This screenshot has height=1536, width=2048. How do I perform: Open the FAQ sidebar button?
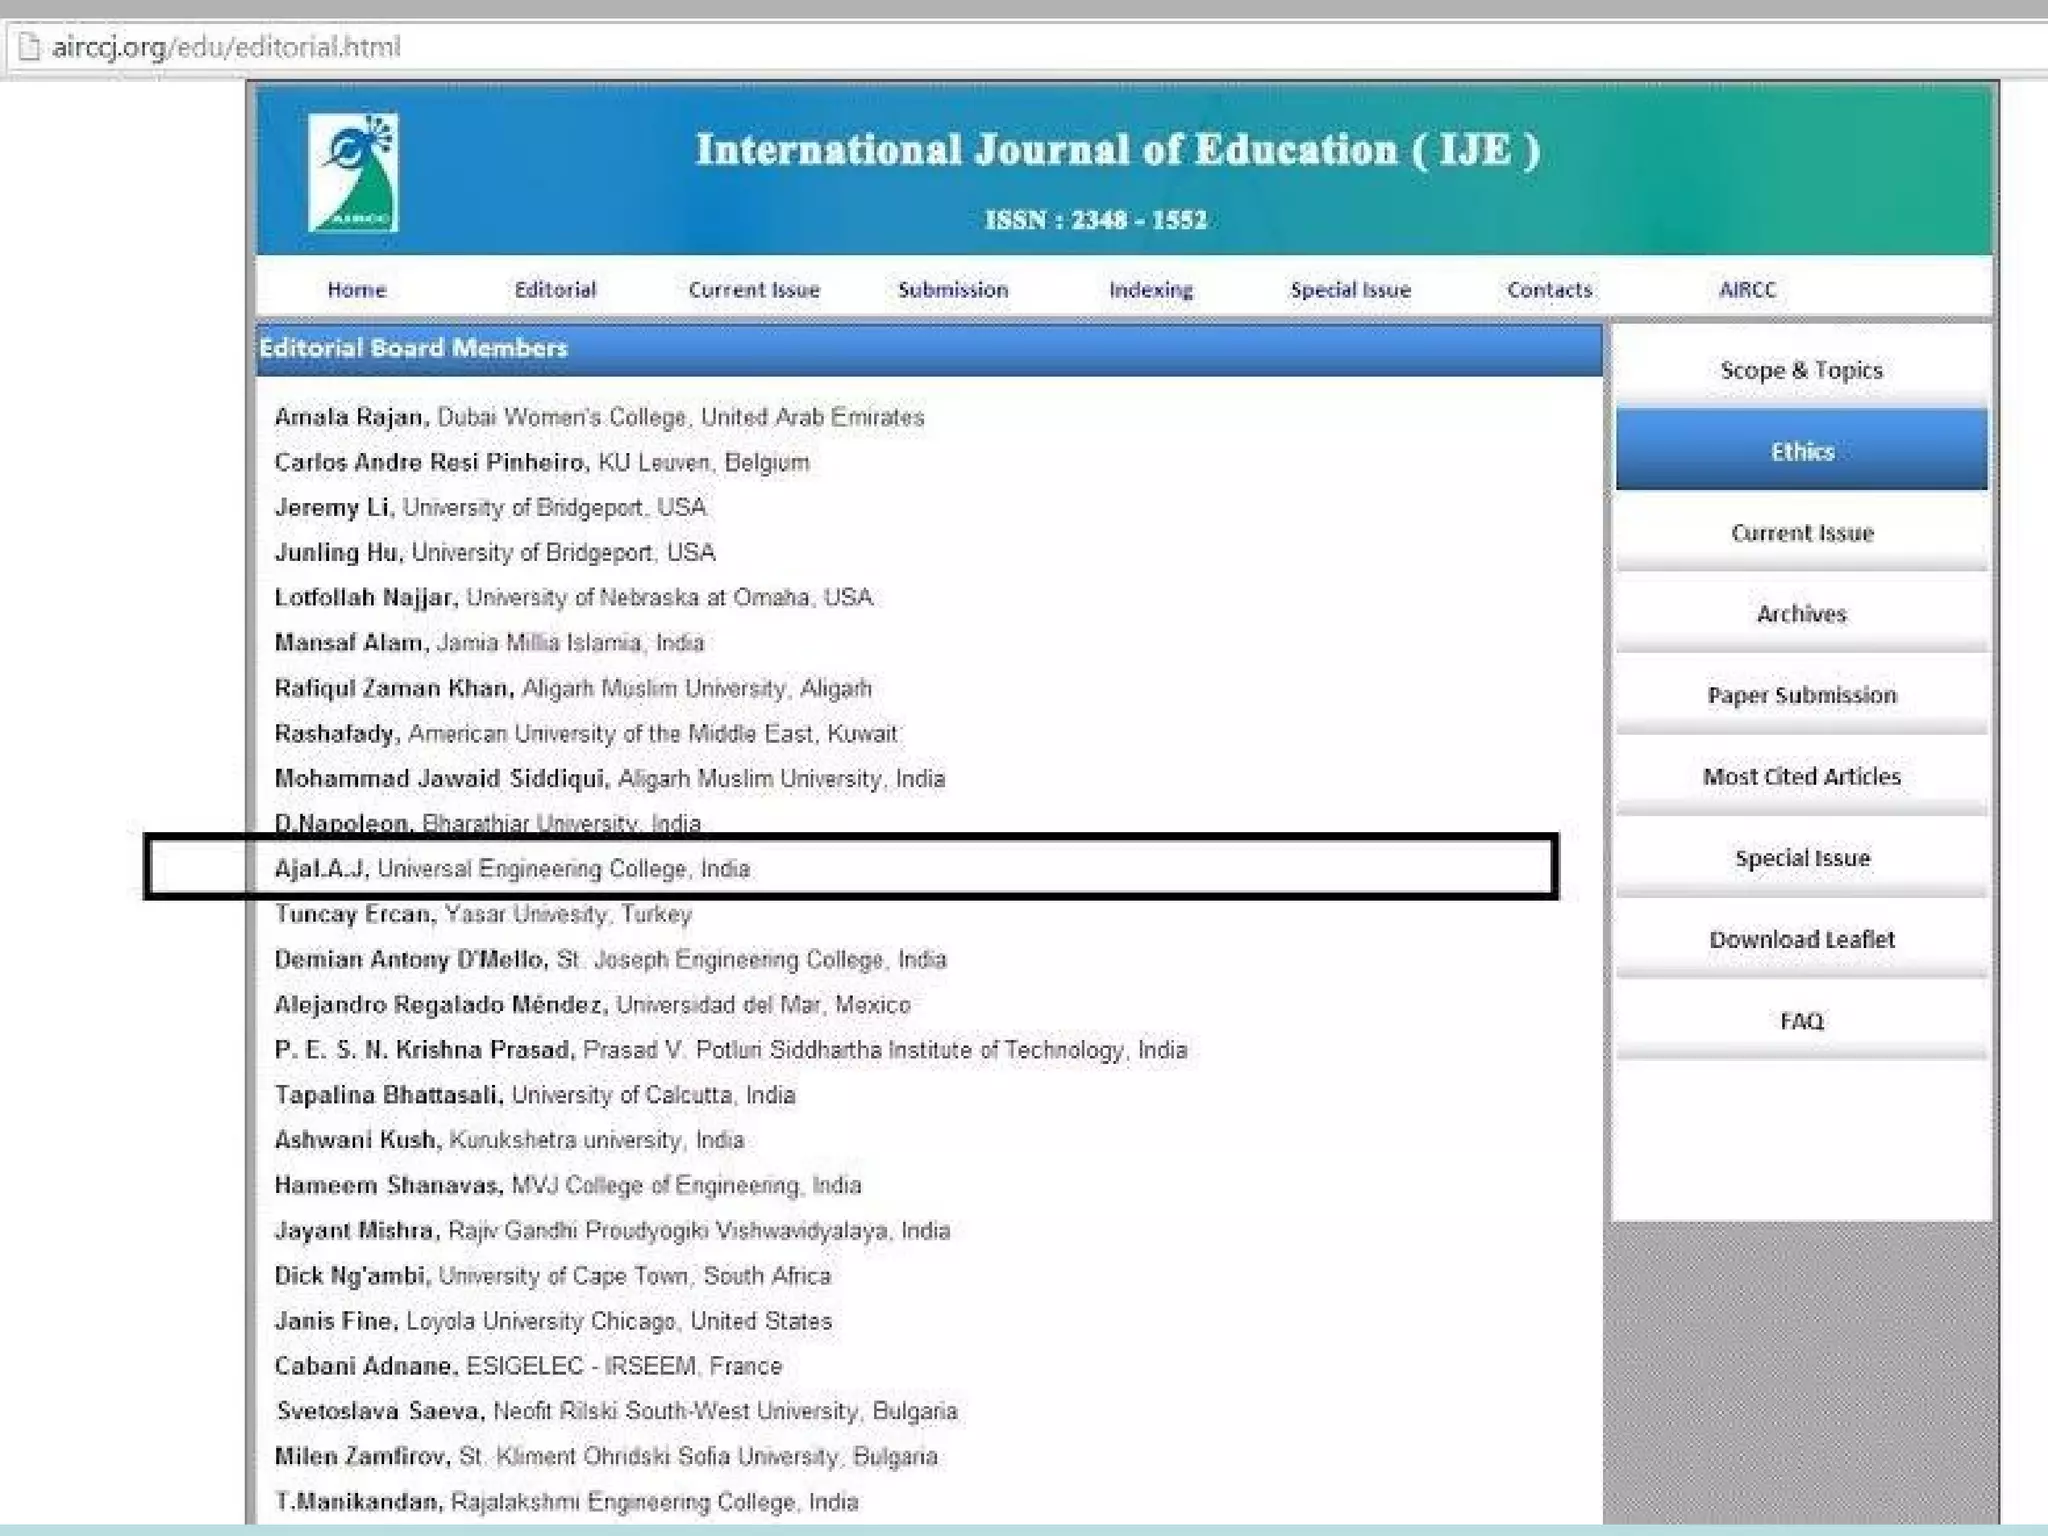(1801, 1021)
